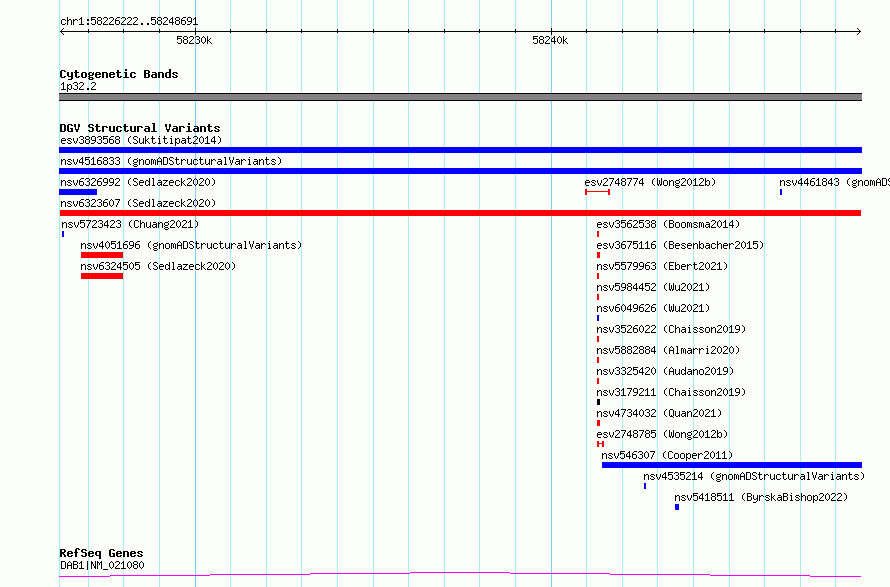This screenshot has height=587, width=890.
Task: Select the blue esv3893568 variant bar
Action: pyautogui.click(x=460, y=150)
